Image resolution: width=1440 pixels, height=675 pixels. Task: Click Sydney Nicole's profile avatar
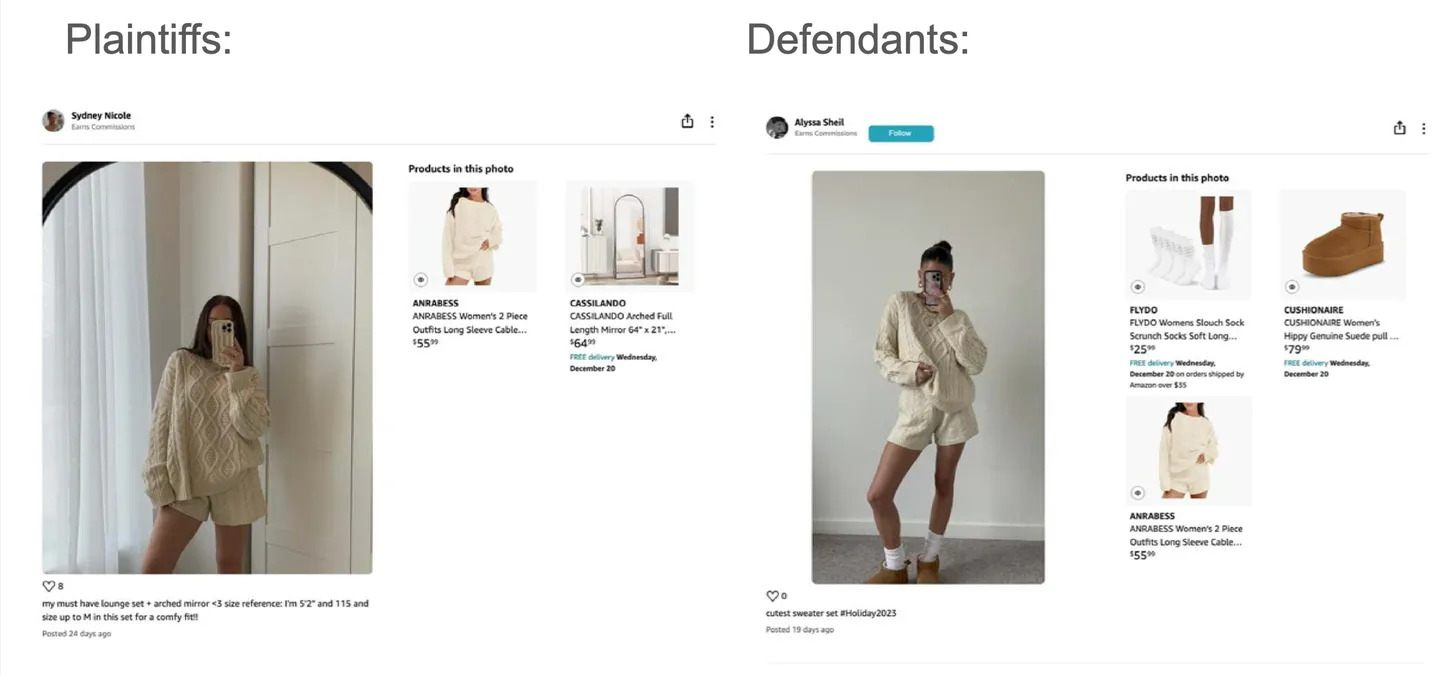tap(53, 121)
